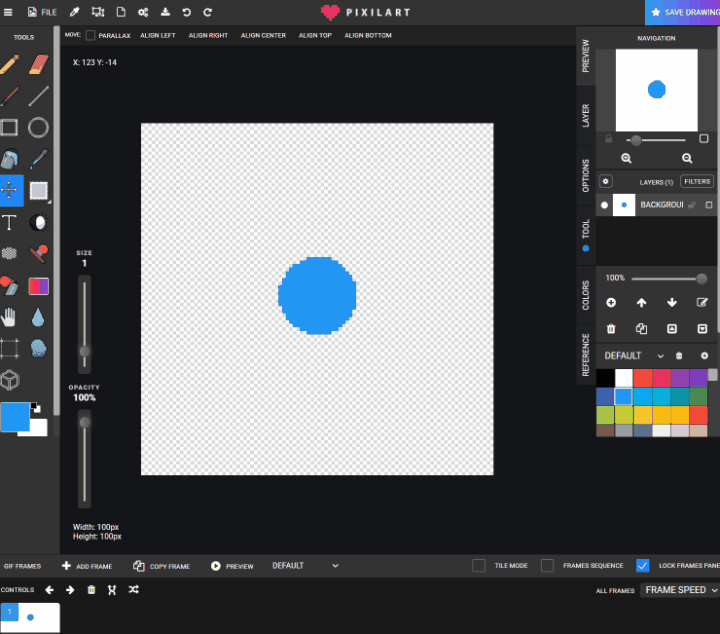720x634 pixels.
Task: Click the Save Drawing button
Action: click(683, 12)
